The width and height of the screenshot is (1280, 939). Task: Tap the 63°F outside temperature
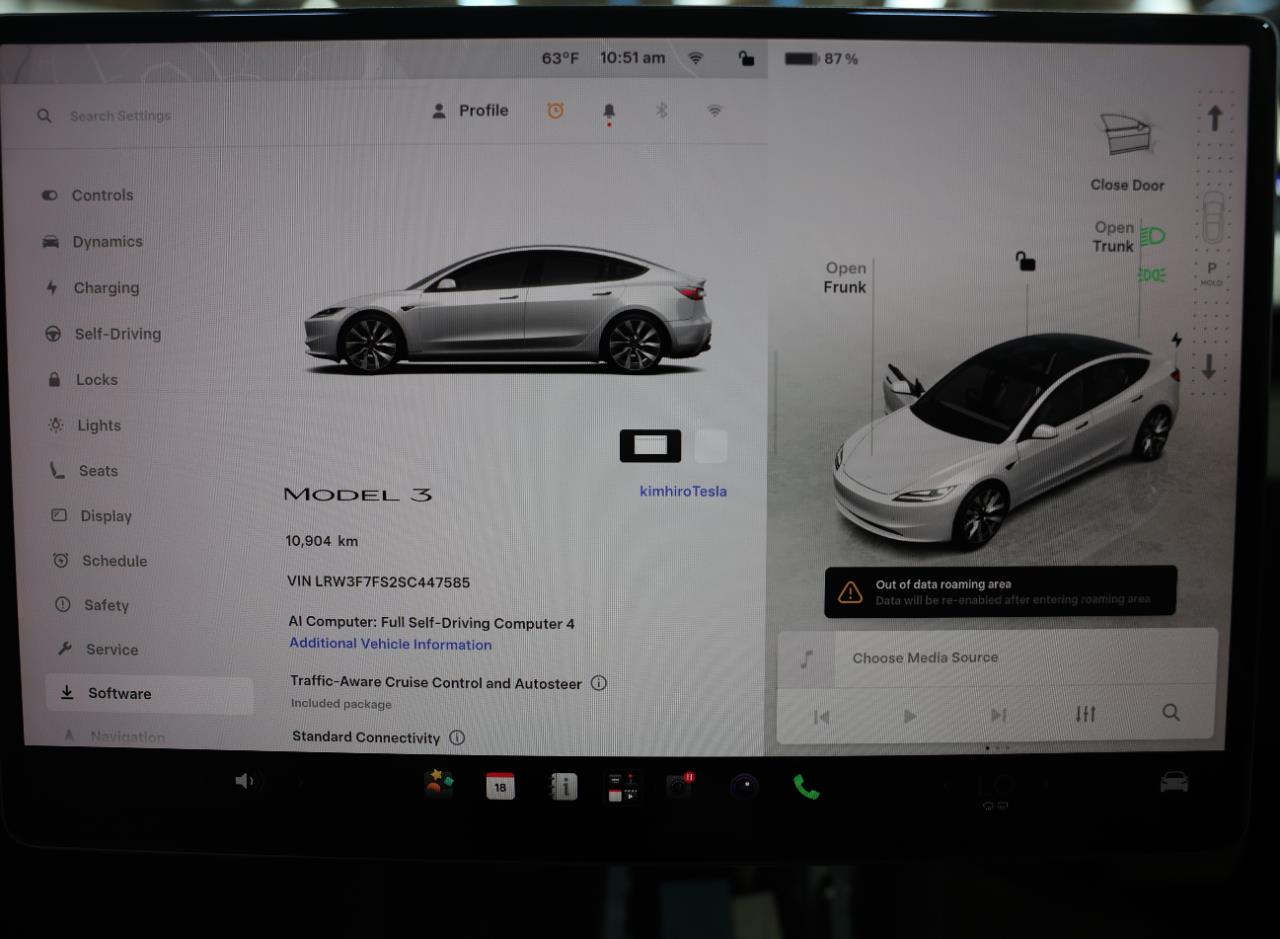(x=560, y=58)
